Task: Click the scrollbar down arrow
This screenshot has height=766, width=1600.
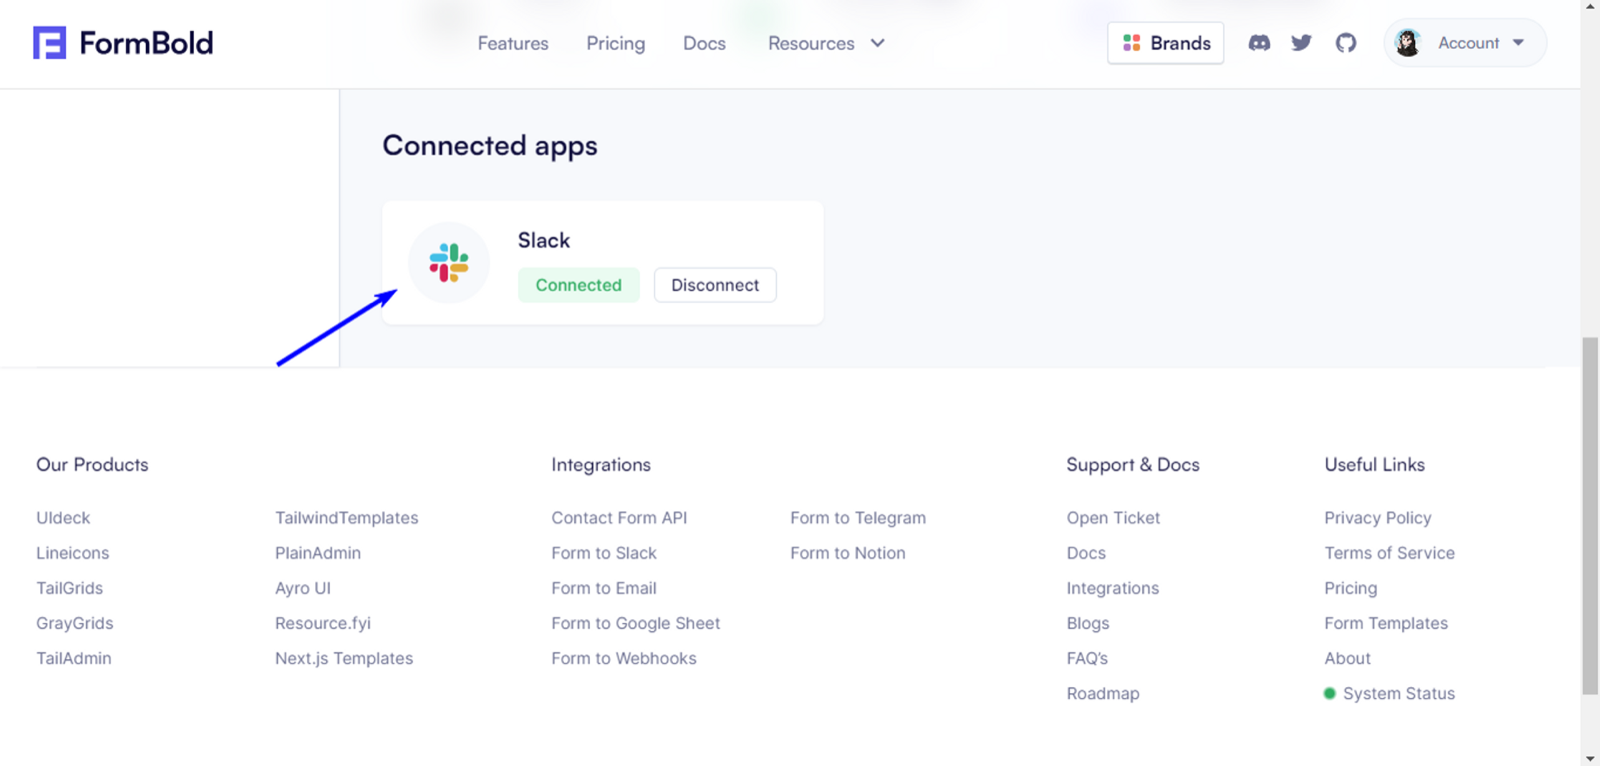Action: (x=1590, y=758)
